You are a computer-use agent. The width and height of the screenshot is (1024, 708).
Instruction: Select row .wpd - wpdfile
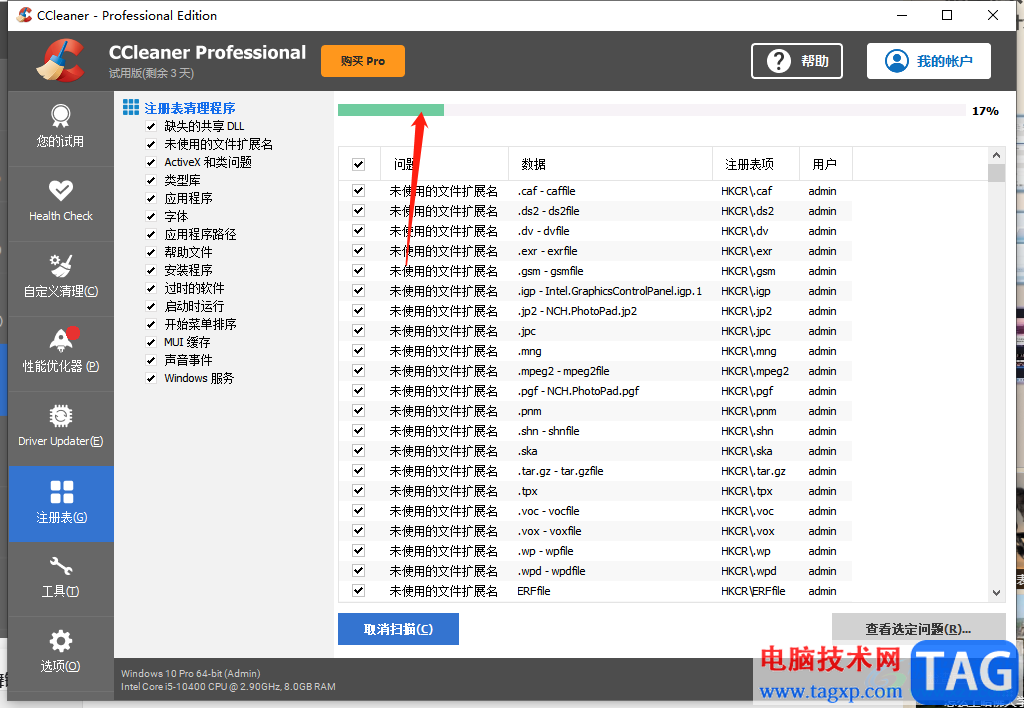[597, 571]
